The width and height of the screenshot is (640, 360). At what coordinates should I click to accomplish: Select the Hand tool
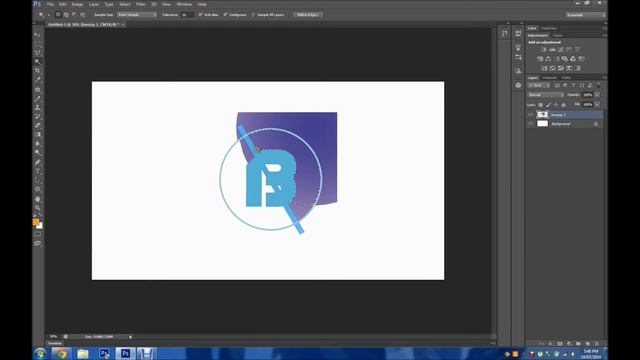pyautogui.click(x=38, y=199)
